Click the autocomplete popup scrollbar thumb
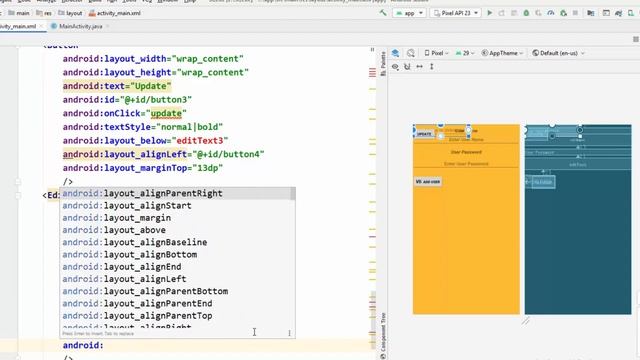Screen dimensions: 640x360 coord(293,194)
